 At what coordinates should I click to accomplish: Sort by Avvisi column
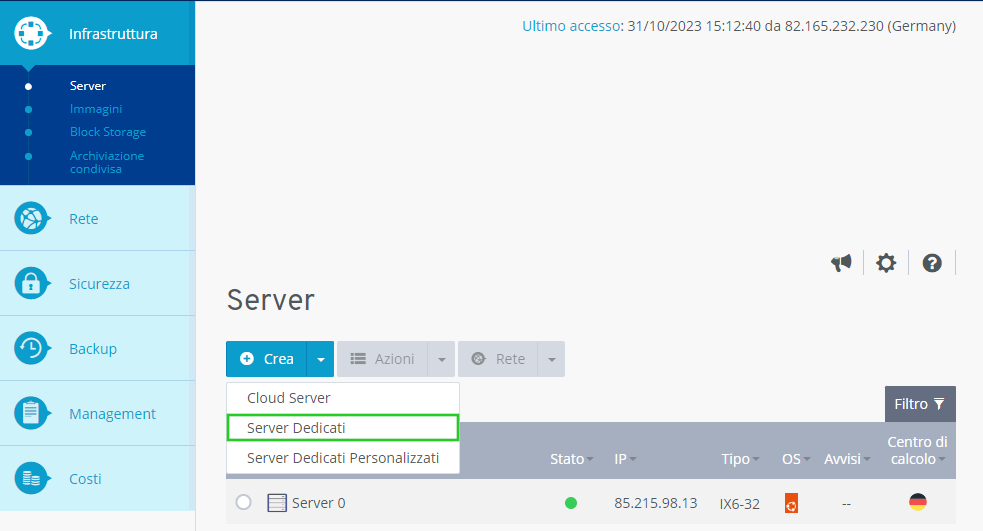coord(847,459)
